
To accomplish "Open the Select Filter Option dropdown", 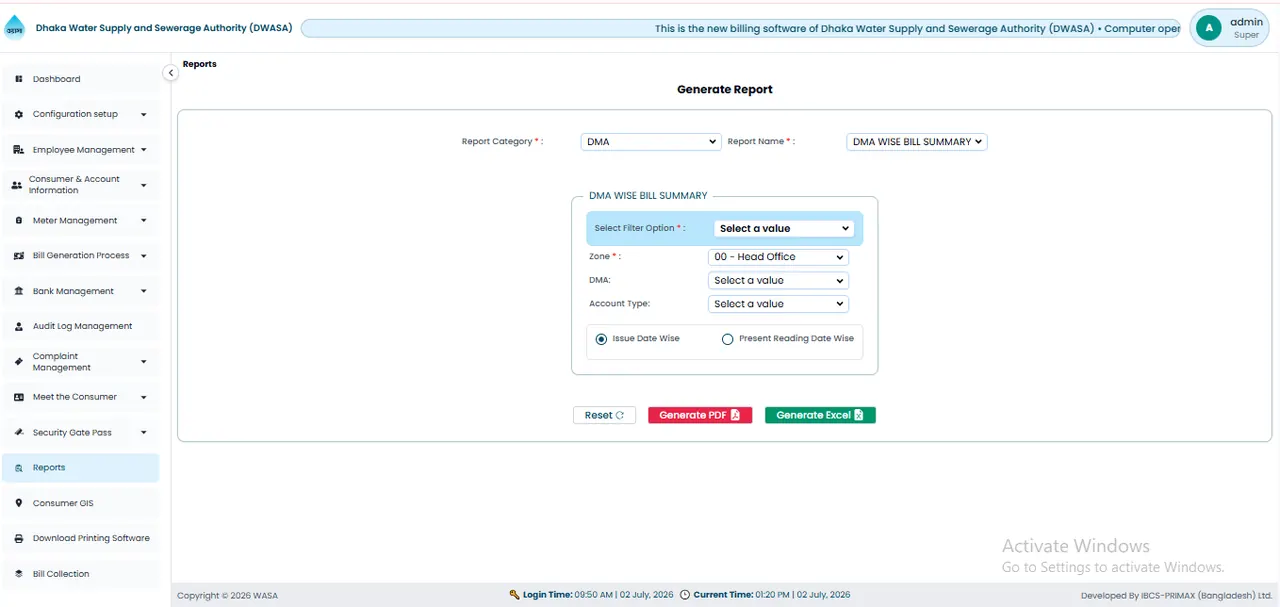I will point(784,228).
